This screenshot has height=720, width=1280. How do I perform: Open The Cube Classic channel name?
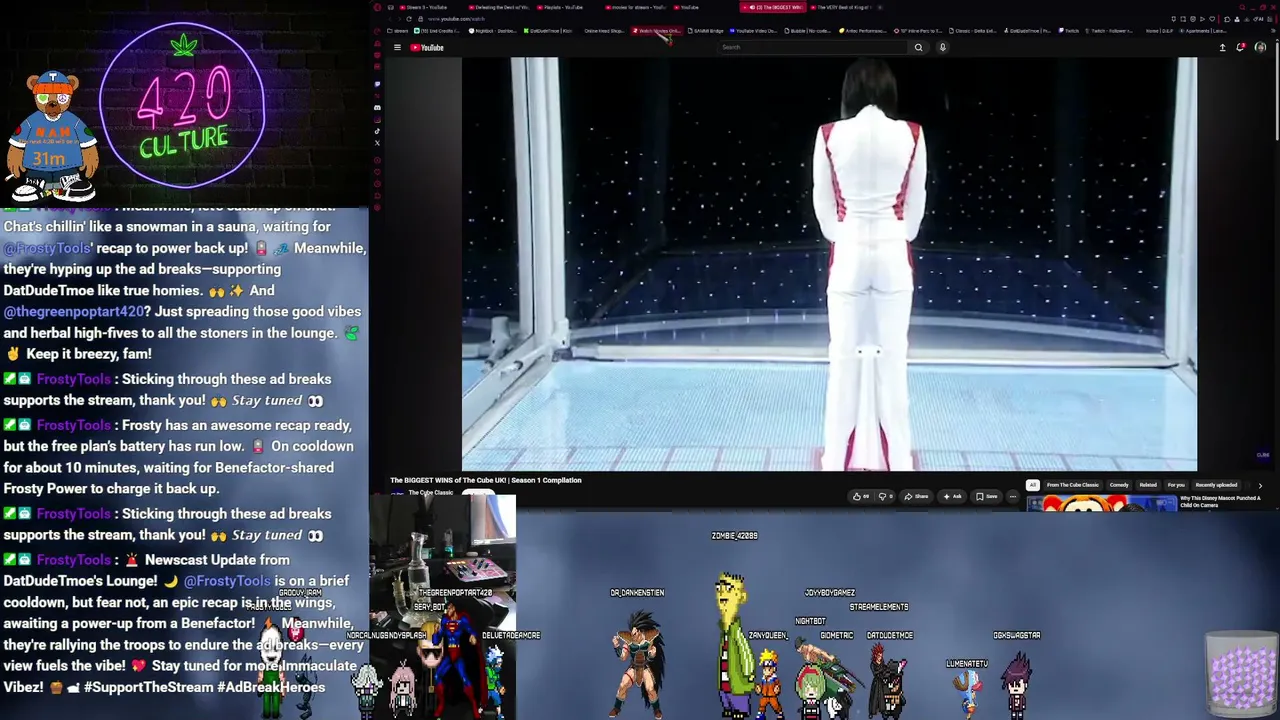[431, 493]
